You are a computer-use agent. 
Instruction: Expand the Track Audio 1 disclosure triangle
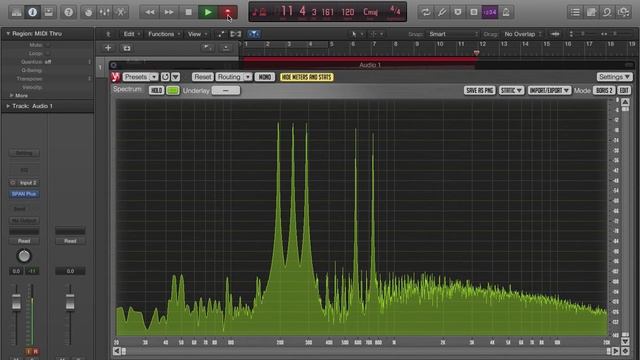pos(8,106)
